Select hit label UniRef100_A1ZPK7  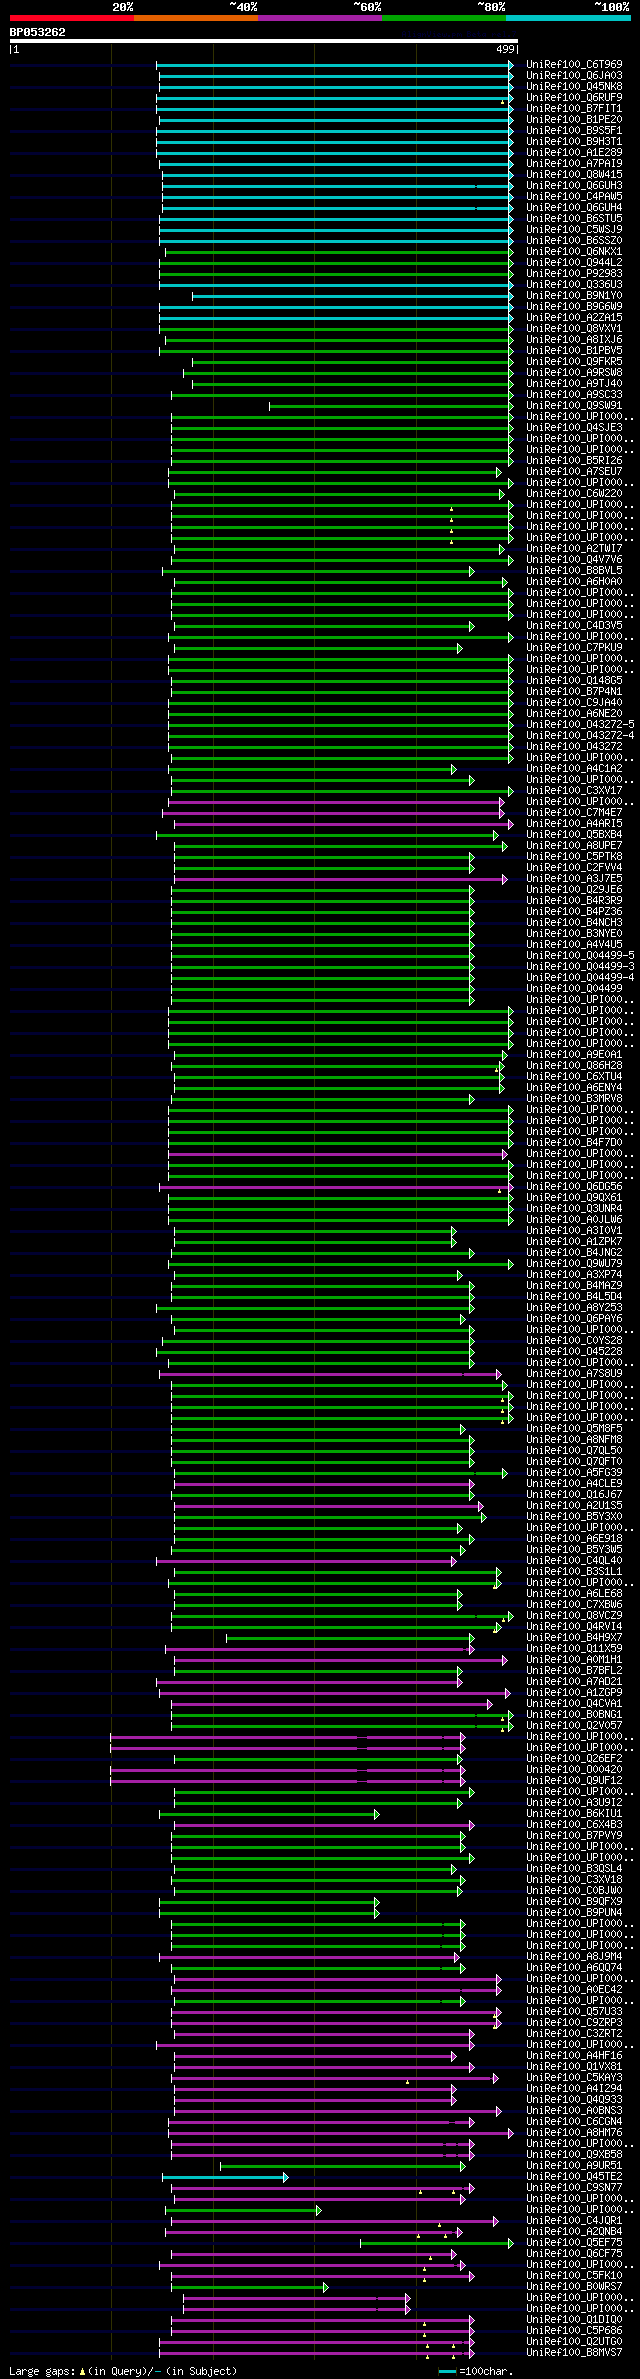click(x=574, y=1241)
